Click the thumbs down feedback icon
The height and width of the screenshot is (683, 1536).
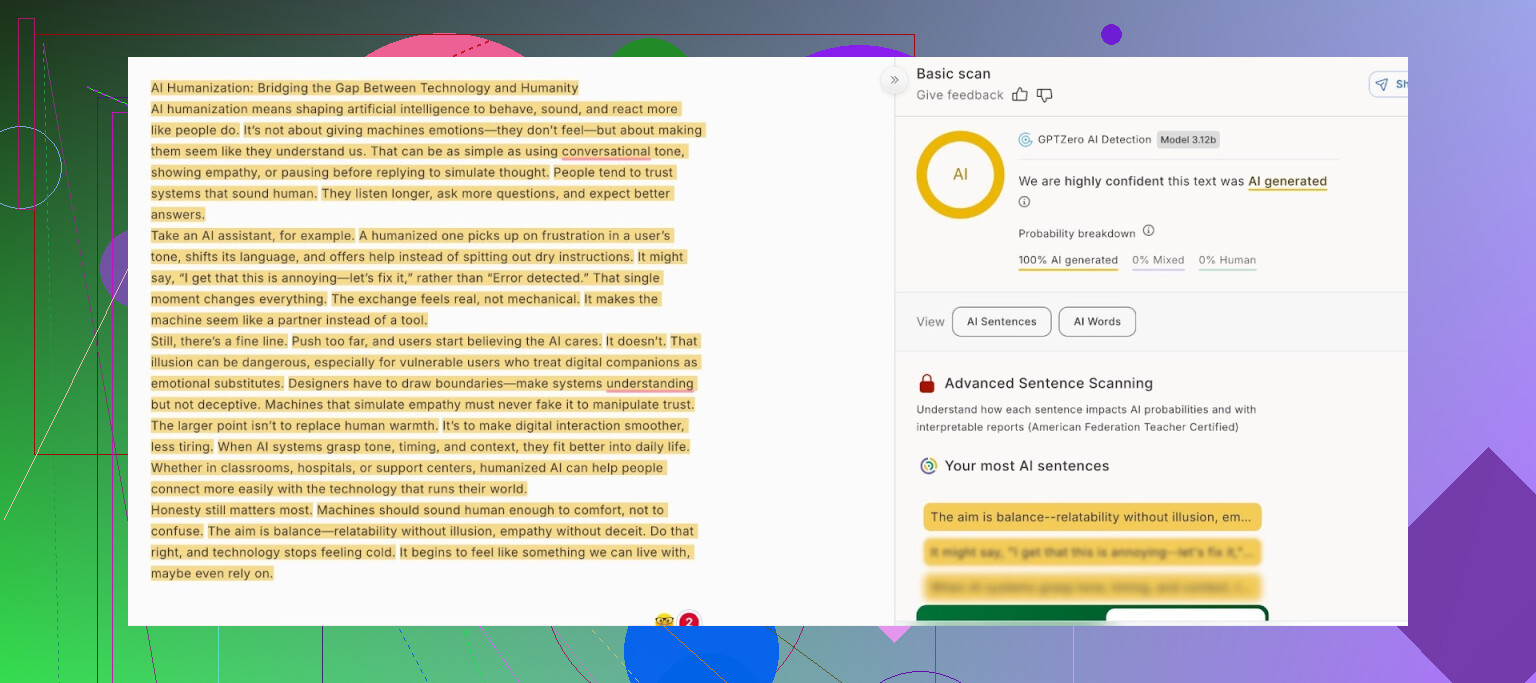(1044, 95)
